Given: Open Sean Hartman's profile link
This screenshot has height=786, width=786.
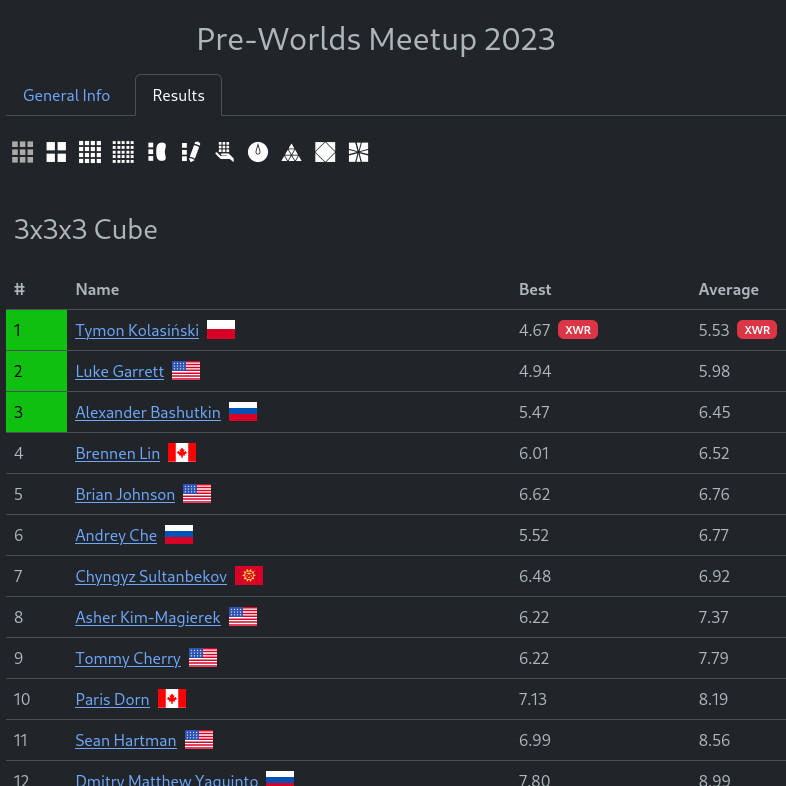Looking at the screenshot, I should coord(126,740).
